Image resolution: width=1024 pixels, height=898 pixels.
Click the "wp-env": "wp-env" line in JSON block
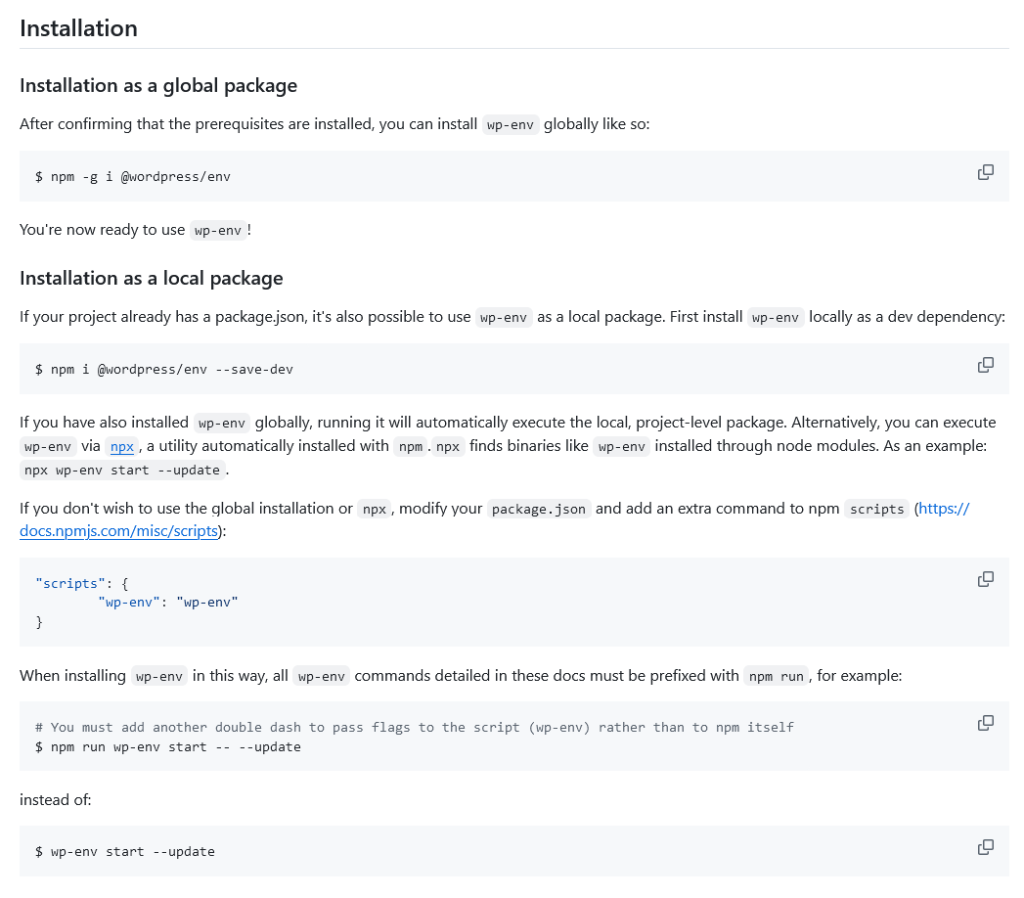point(168,602)
